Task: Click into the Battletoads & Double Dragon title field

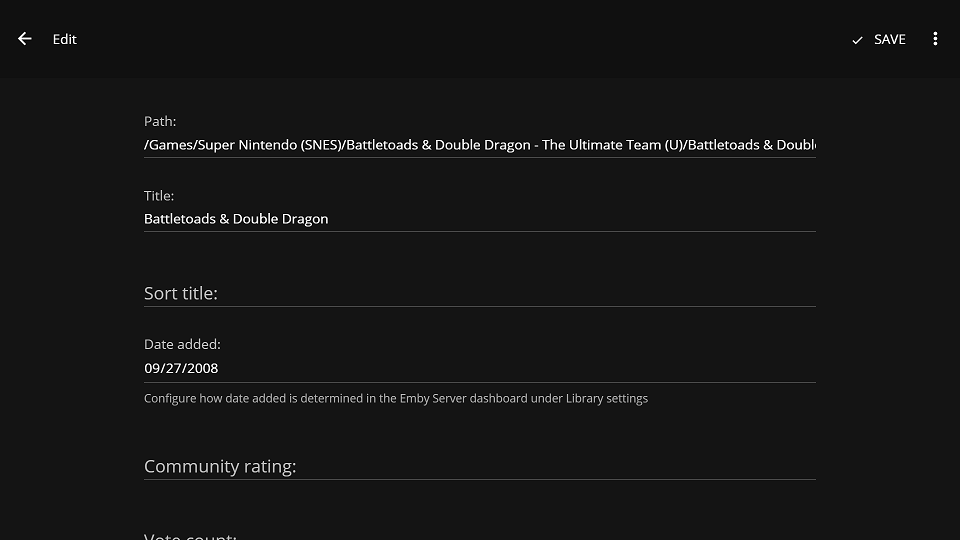Action: coord(480,219)
